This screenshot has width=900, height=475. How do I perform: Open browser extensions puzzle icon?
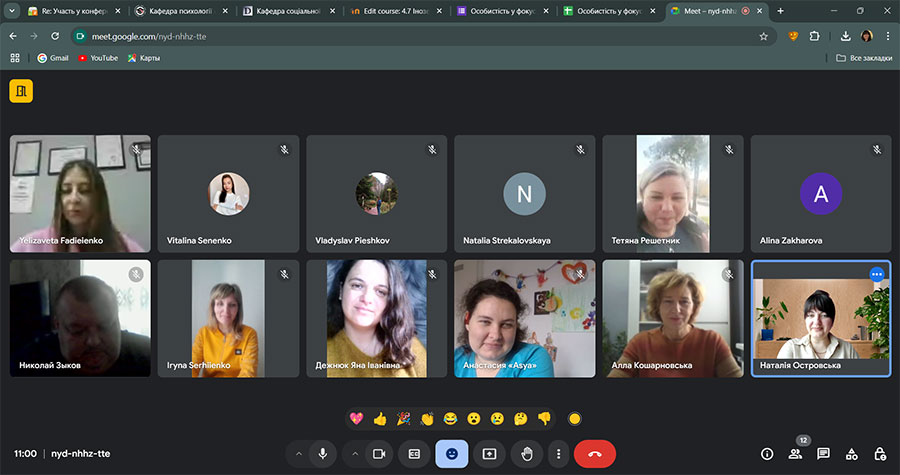[x=814, y=36]
